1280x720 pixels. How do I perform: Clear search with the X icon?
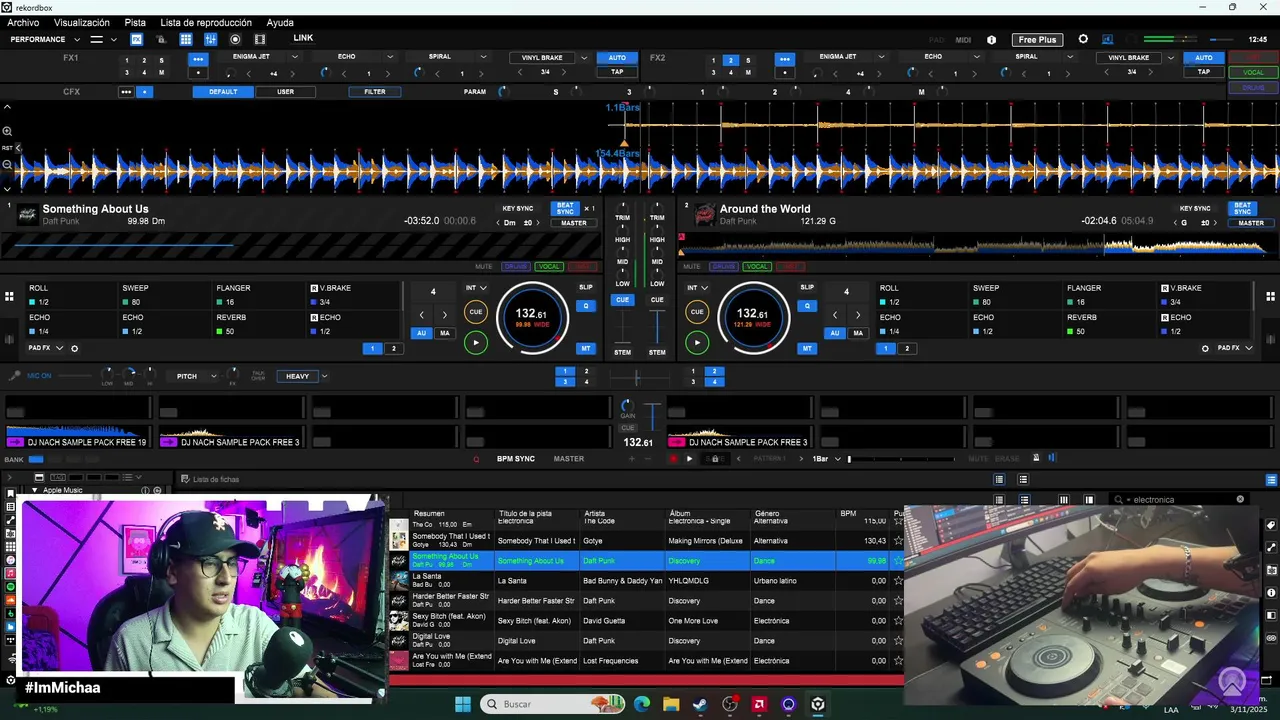pyautogui.click(x=1240, y=499)
